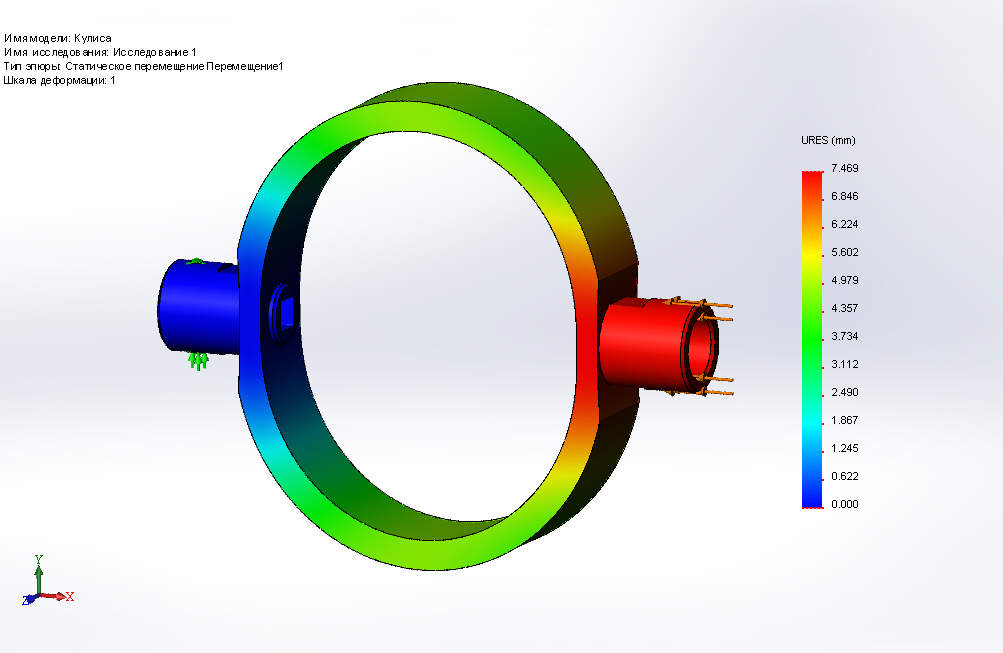
Task: Click the XYZ coordinate triad
Action: point(48,581)
